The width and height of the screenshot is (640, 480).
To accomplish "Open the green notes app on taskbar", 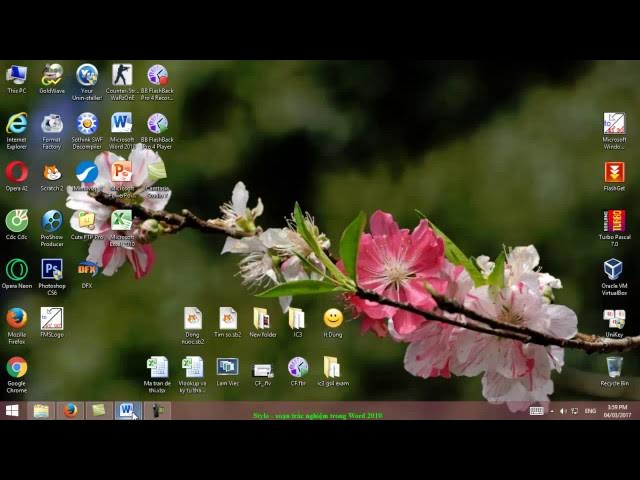I will point(99,411).
